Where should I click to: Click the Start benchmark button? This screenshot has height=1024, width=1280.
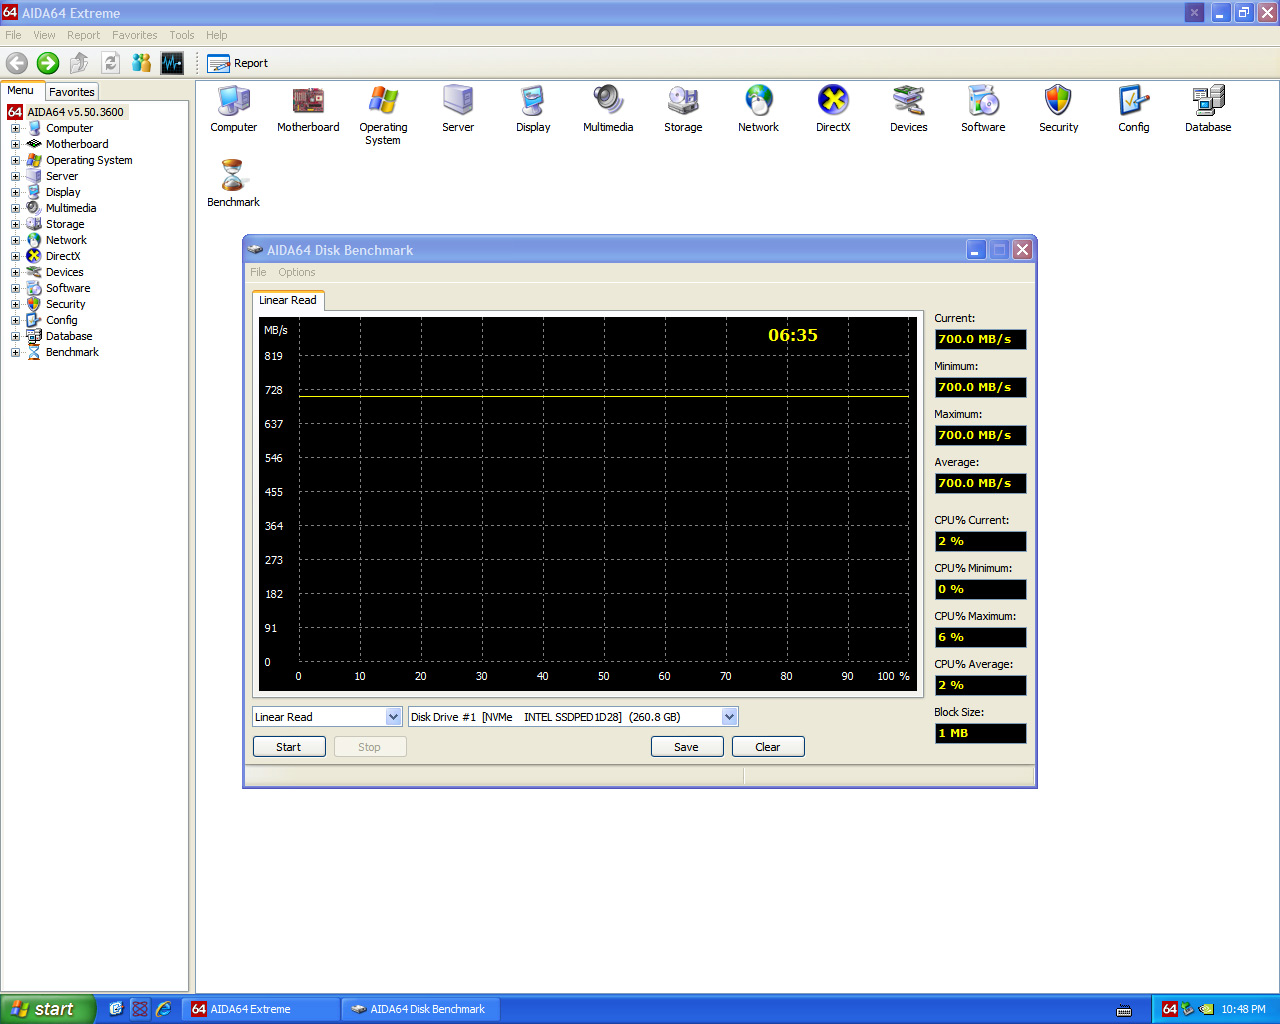click(x=289, y=747)
